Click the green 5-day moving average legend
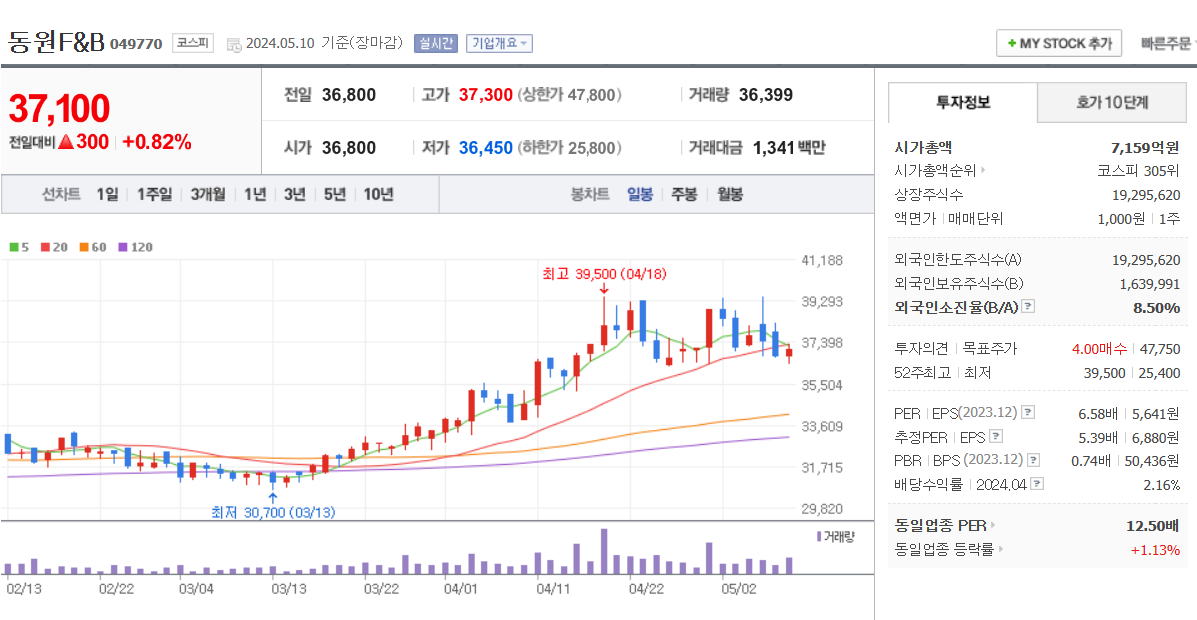1197x620 pixels. click(x=19, y=247)
